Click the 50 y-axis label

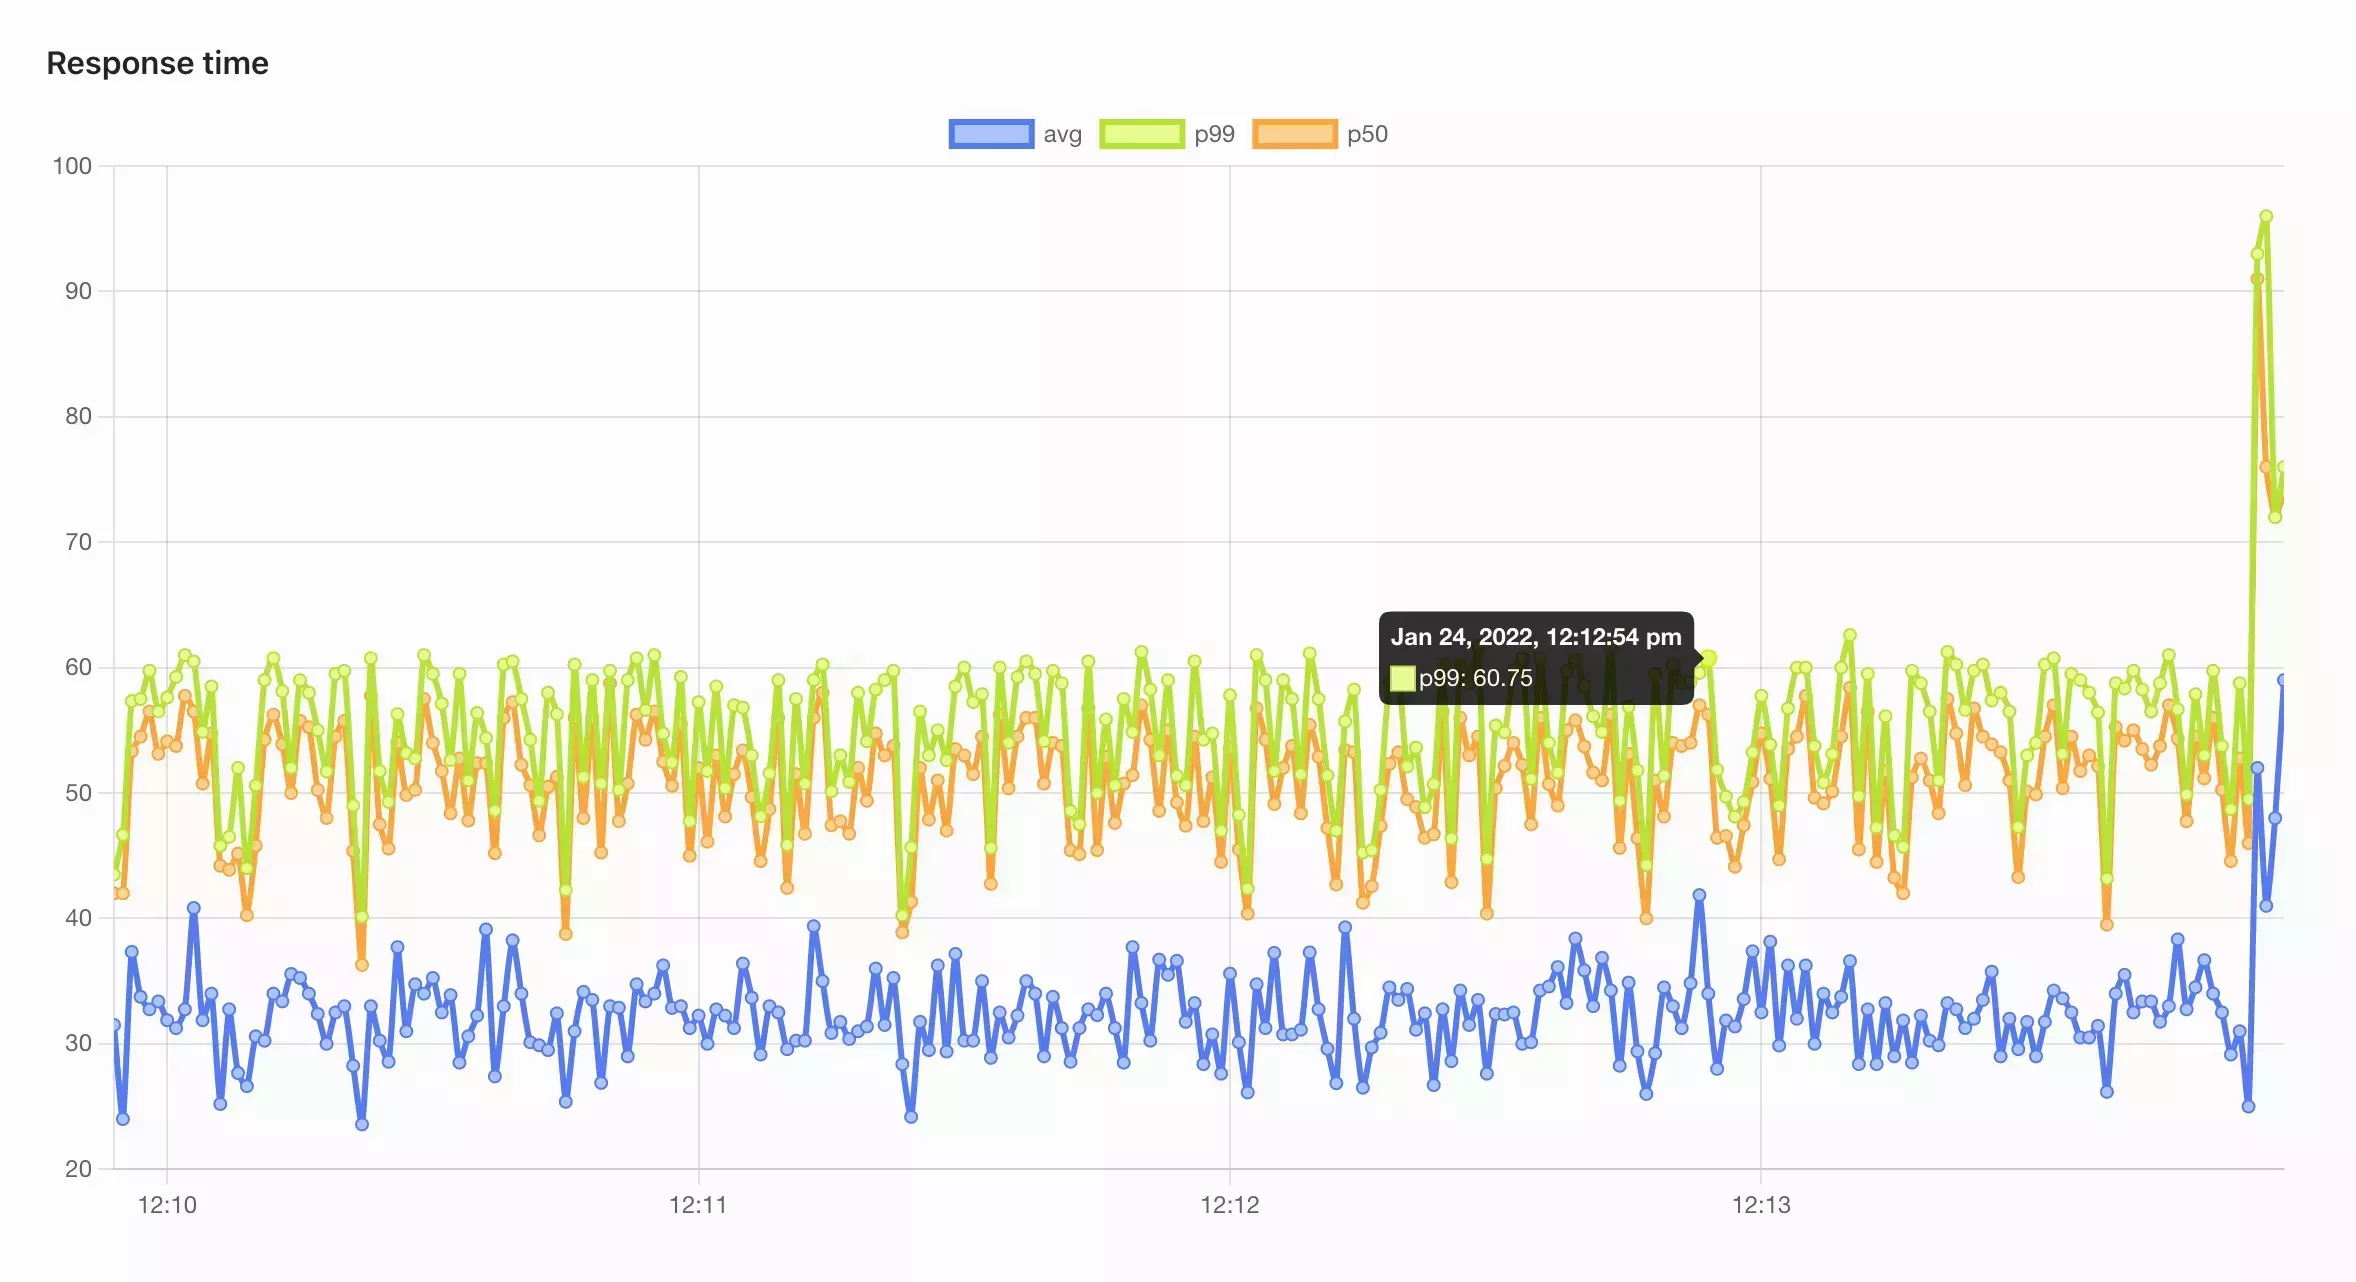(78, 793)
